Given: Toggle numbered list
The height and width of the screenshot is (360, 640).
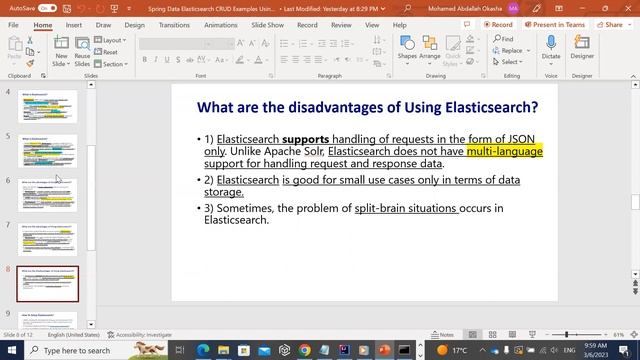Looking at the screenshot, I should (303, 43).
